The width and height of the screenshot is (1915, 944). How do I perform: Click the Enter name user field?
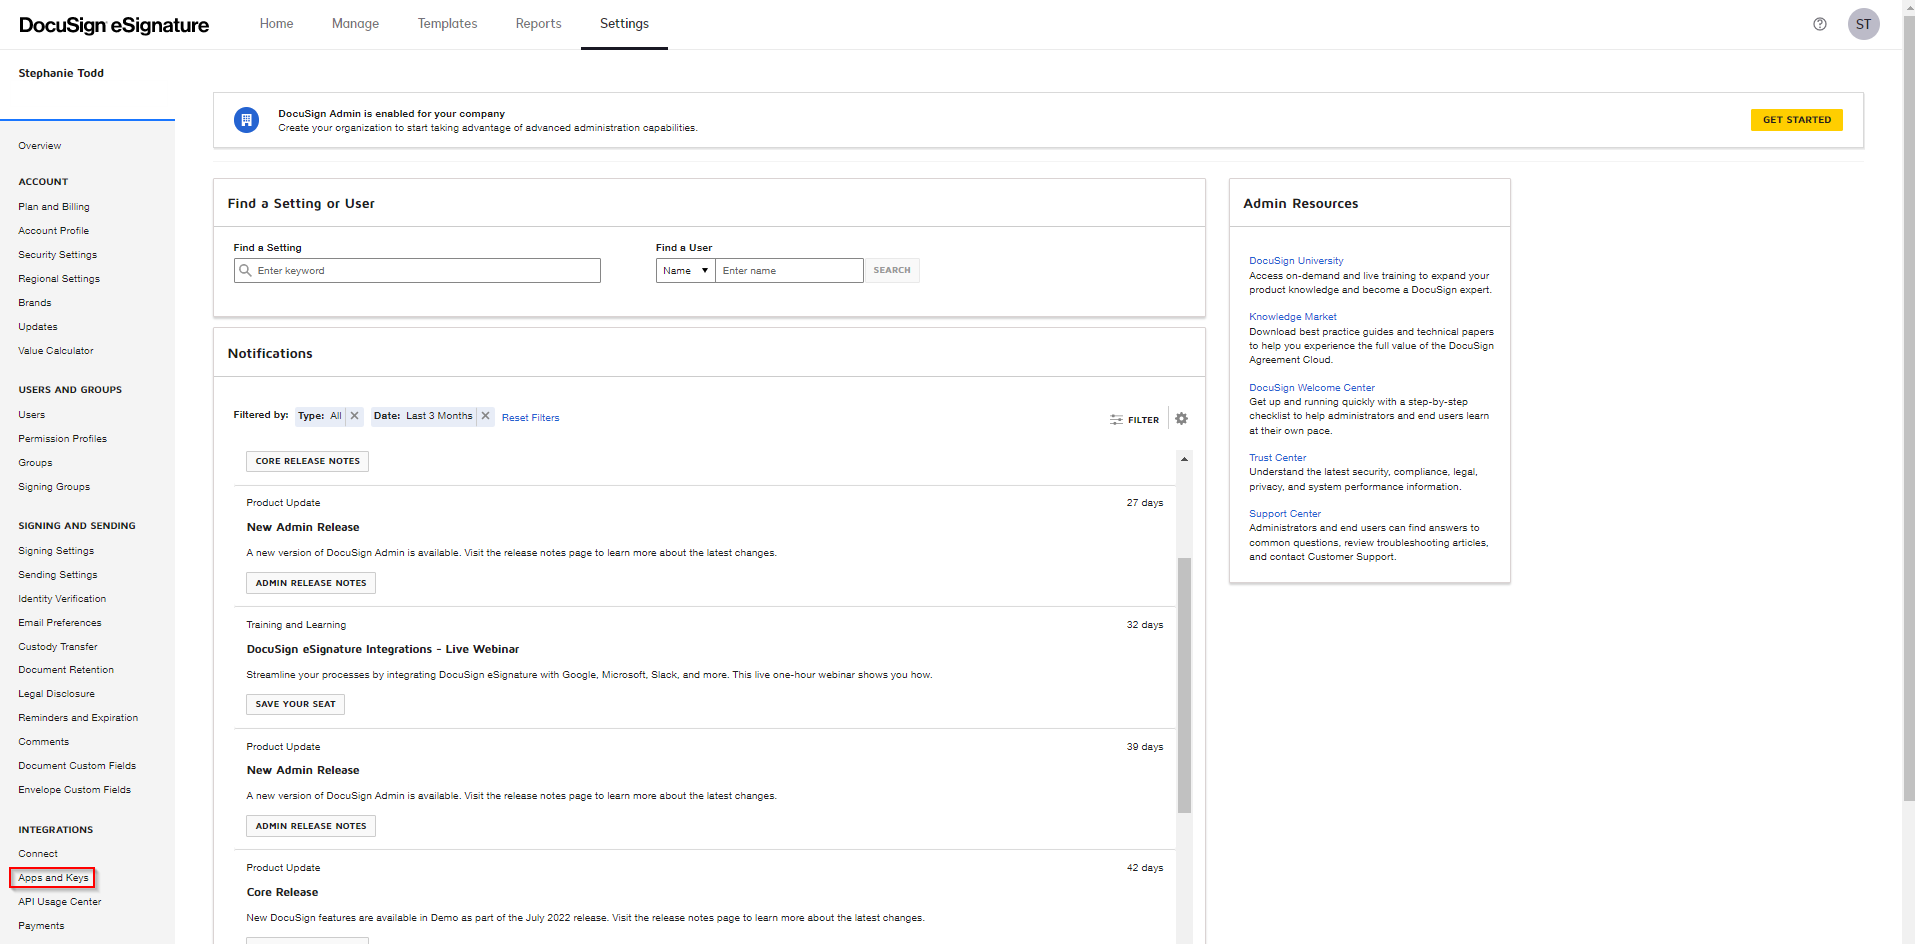[x=789, y=270]
